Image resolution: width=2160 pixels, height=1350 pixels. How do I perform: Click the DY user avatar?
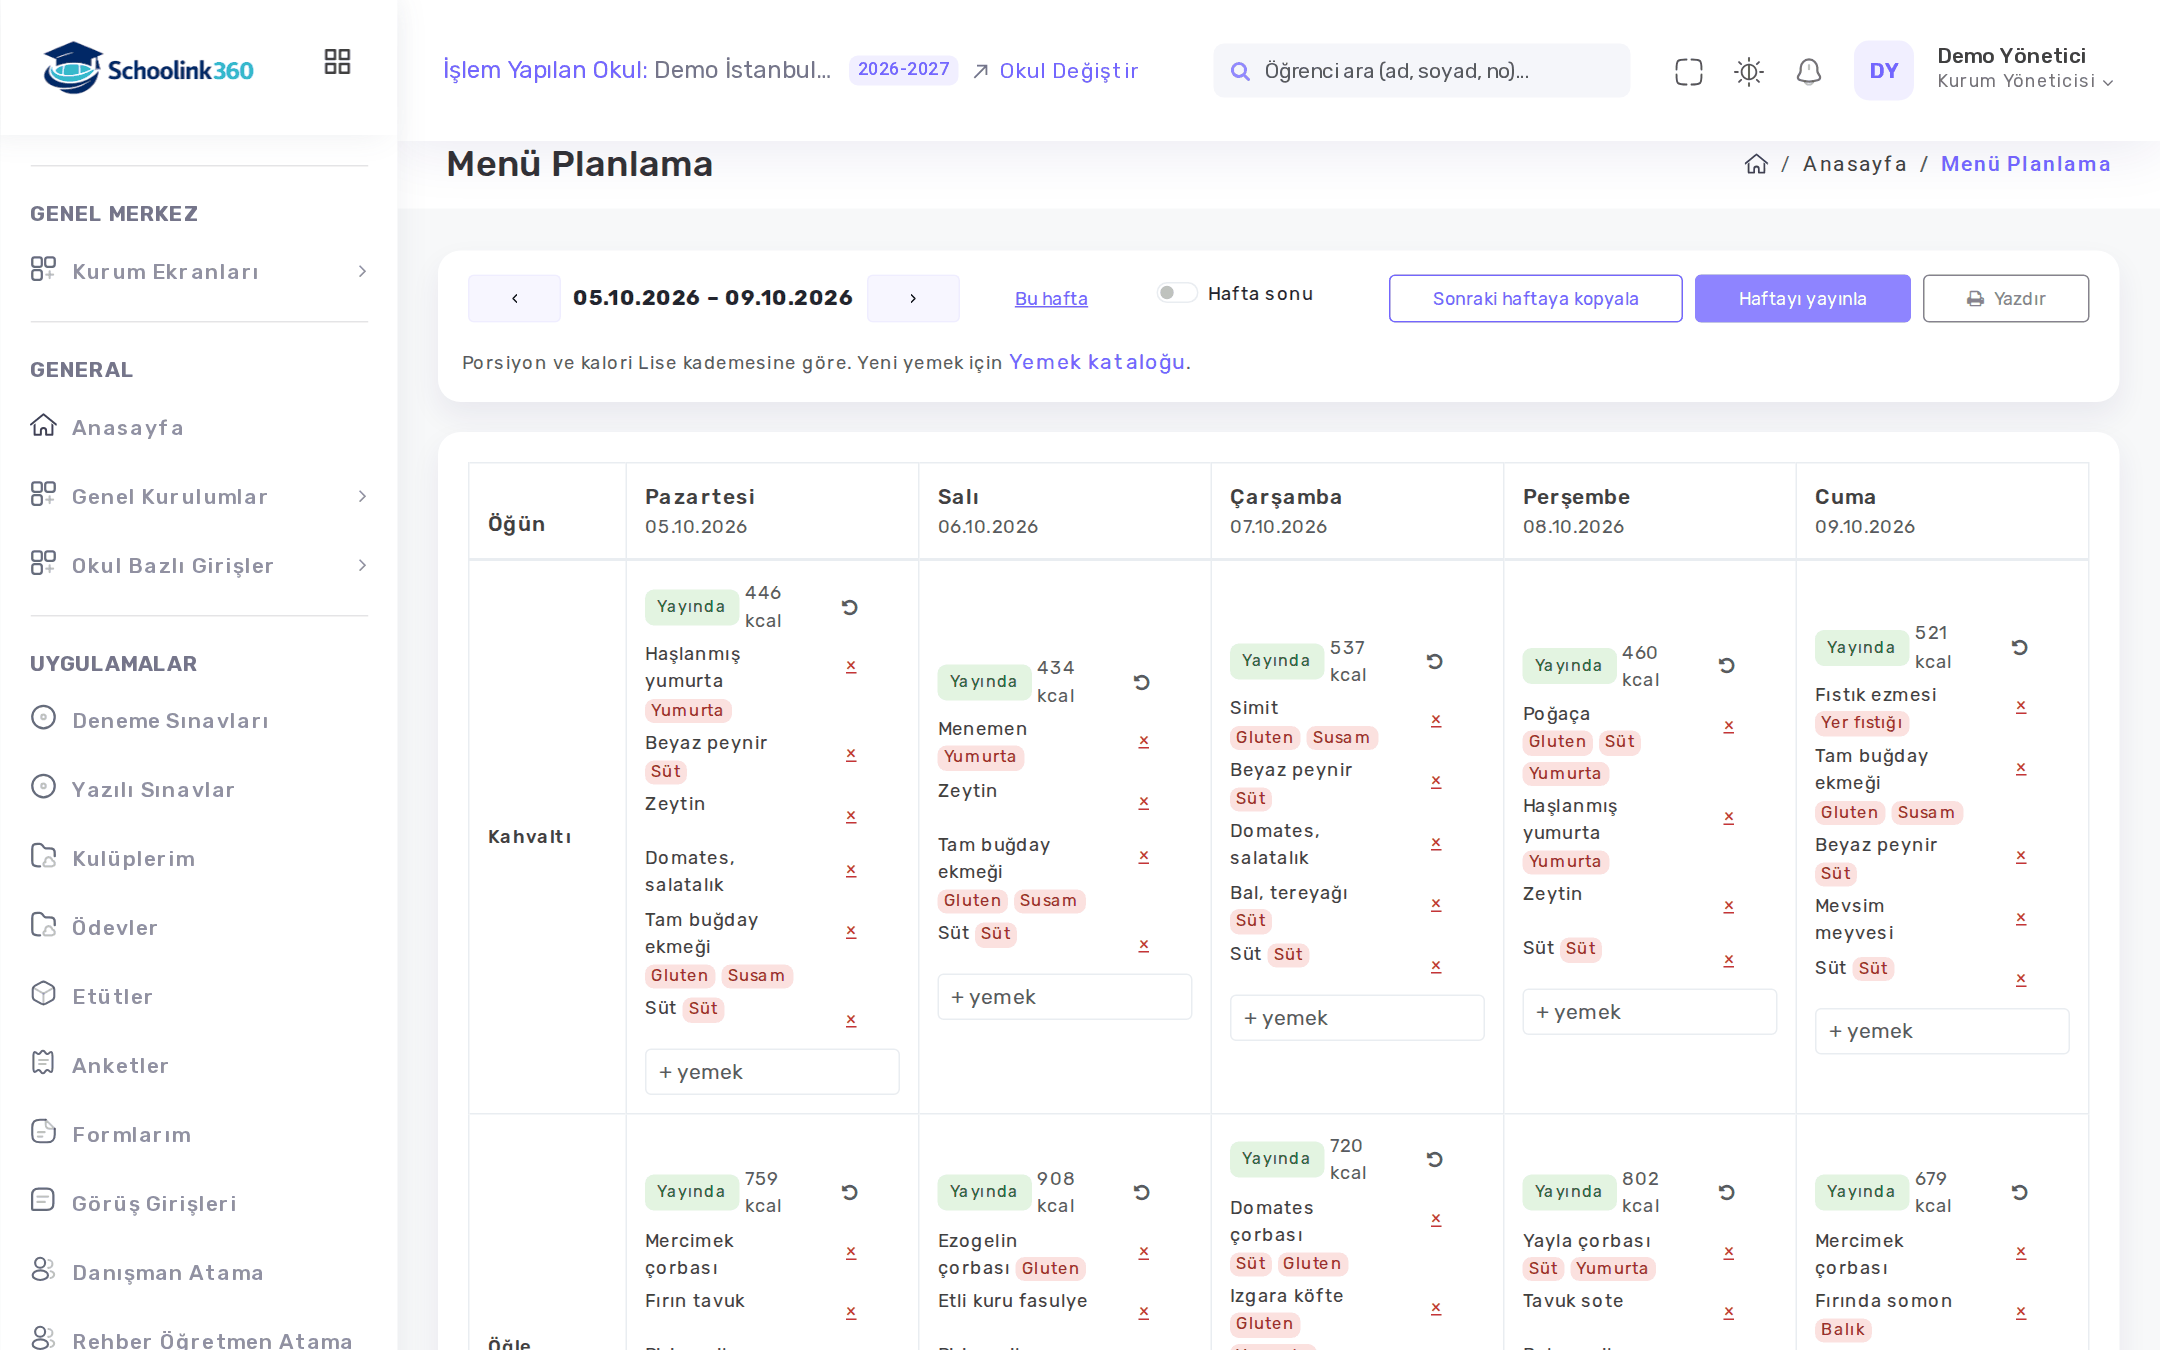[x=1883, y=71]
